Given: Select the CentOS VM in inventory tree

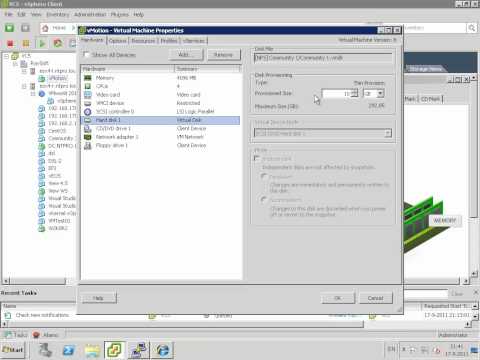Looking at the screenshot, I should (57, 131).
